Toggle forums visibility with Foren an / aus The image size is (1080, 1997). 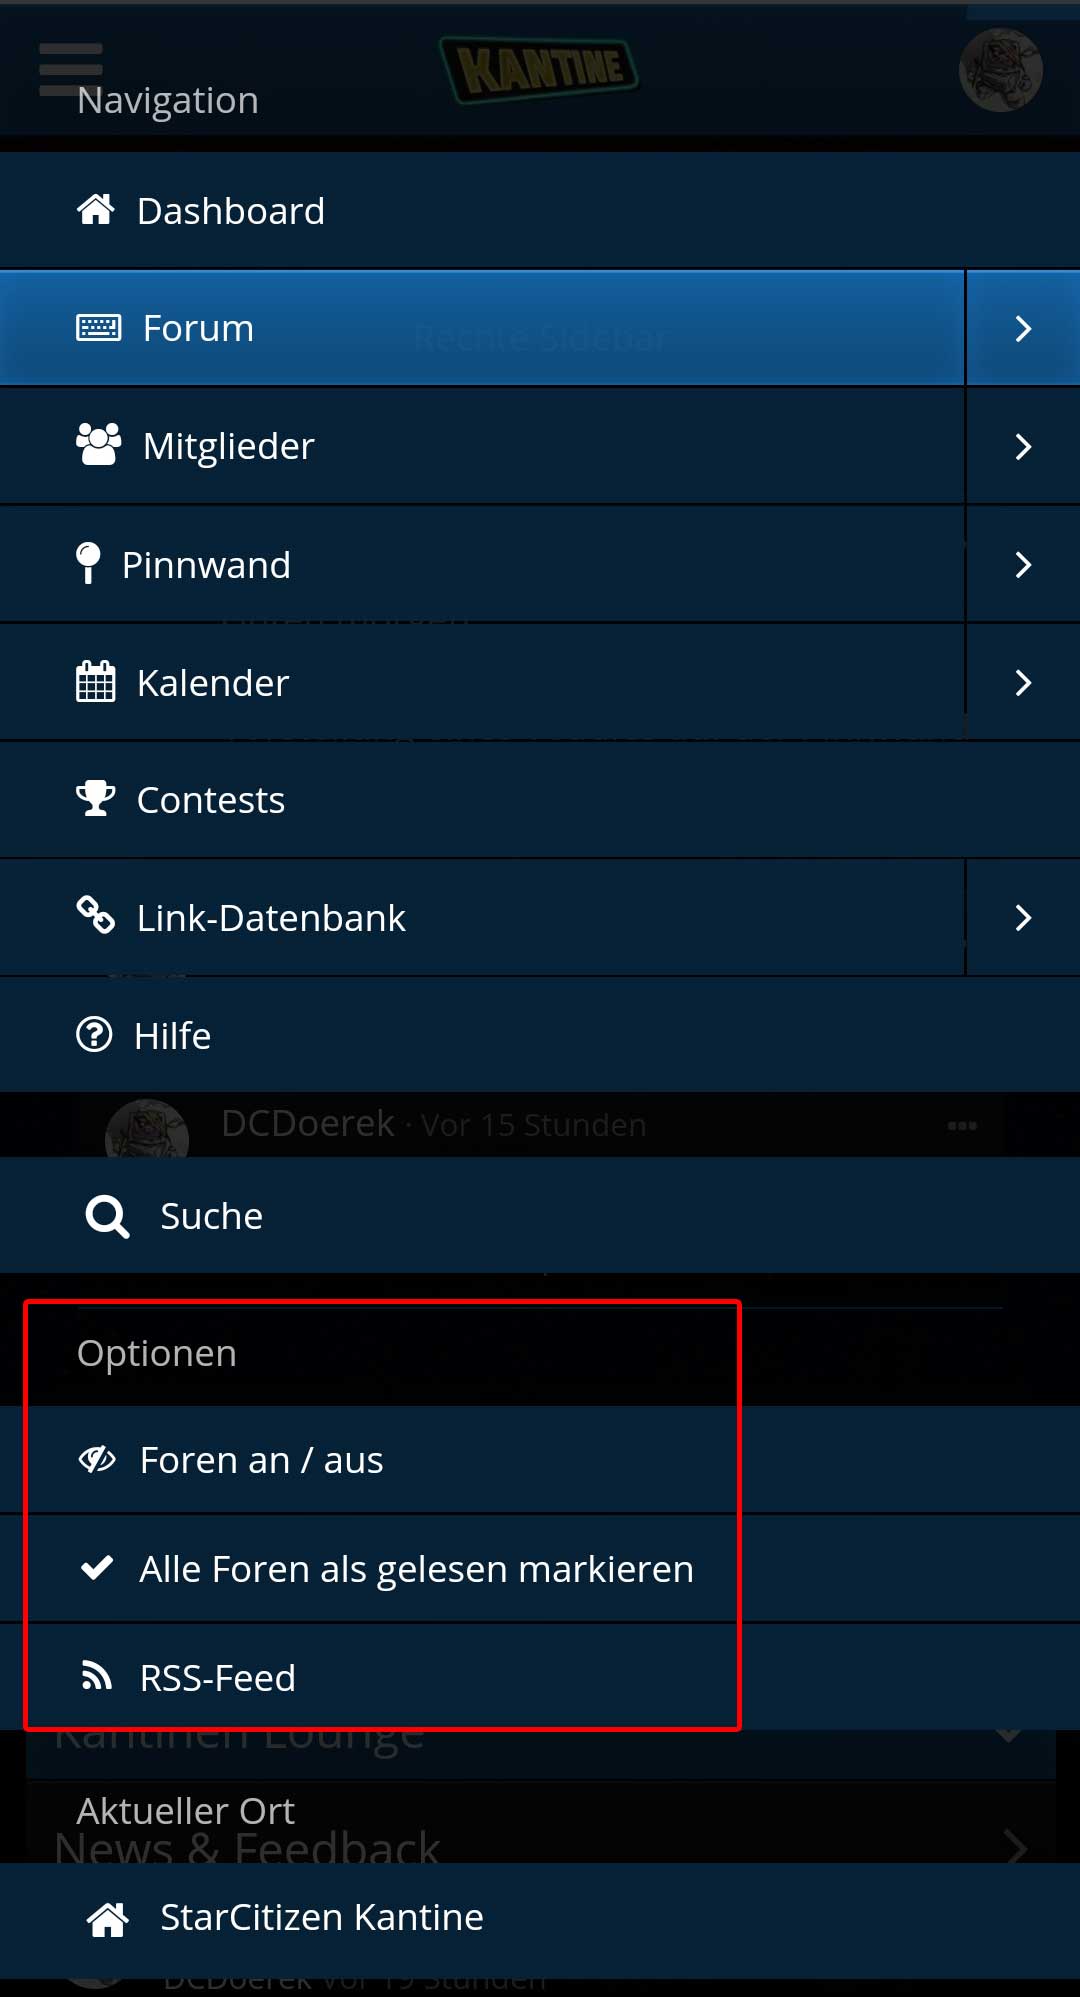pyautogui.click(x=262, y=1460)
